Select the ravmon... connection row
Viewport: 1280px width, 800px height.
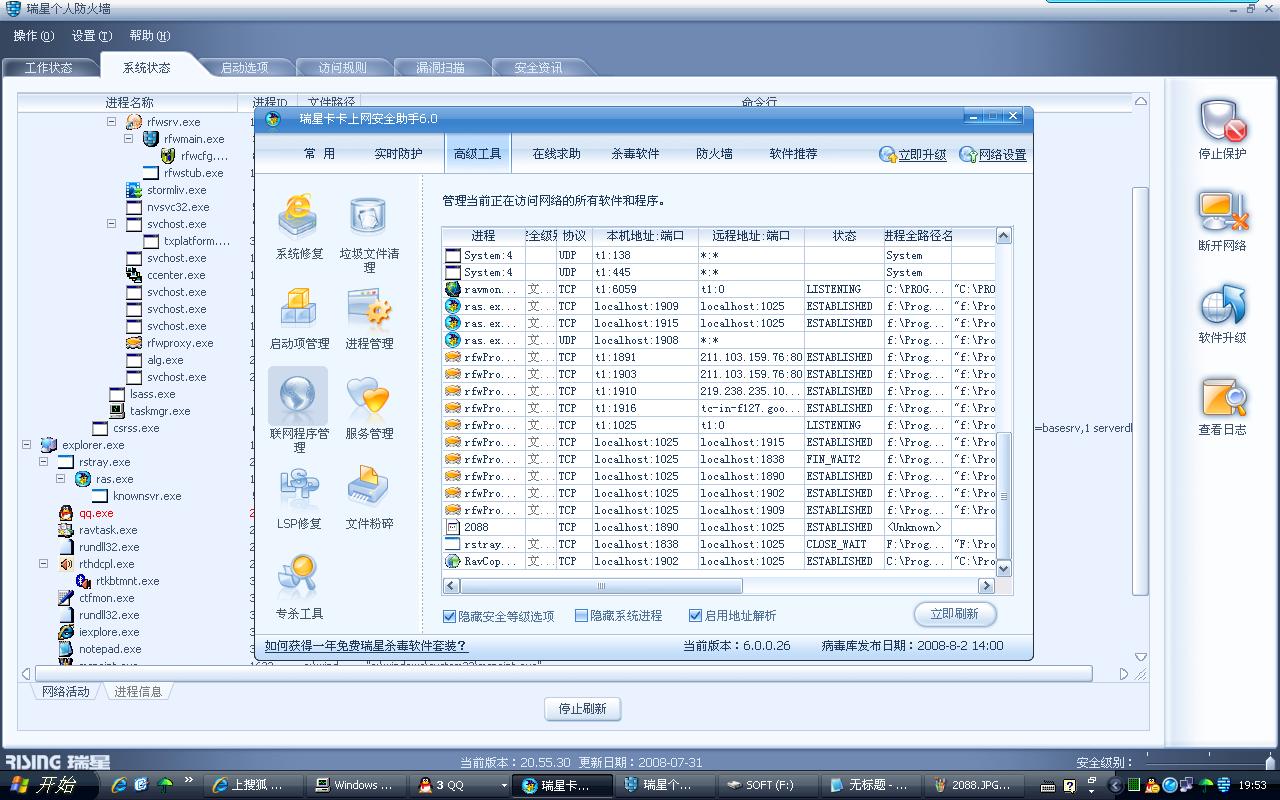point(720,289)
